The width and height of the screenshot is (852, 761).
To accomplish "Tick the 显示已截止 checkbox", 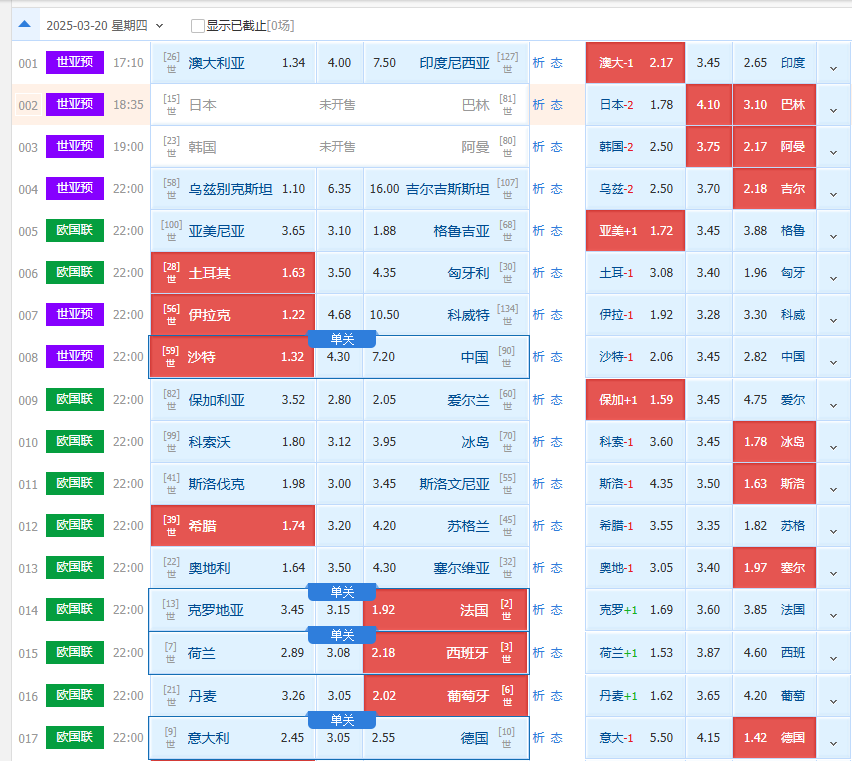I will pos(198,26).
